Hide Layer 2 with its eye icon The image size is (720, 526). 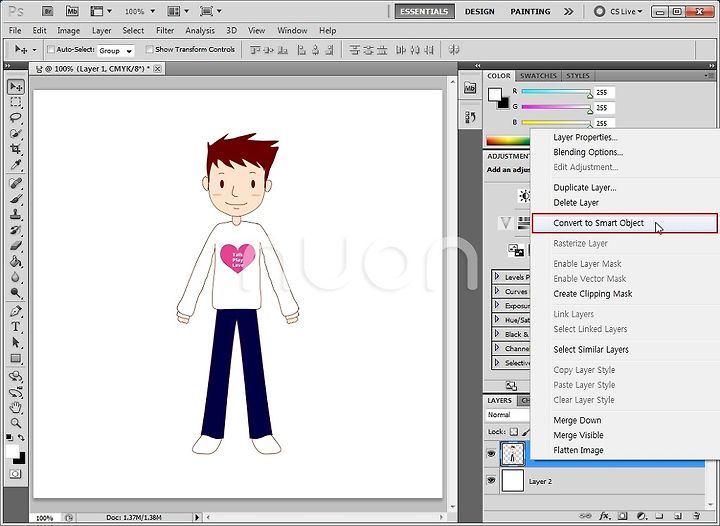pyautogui.click(x=491, y=481)
